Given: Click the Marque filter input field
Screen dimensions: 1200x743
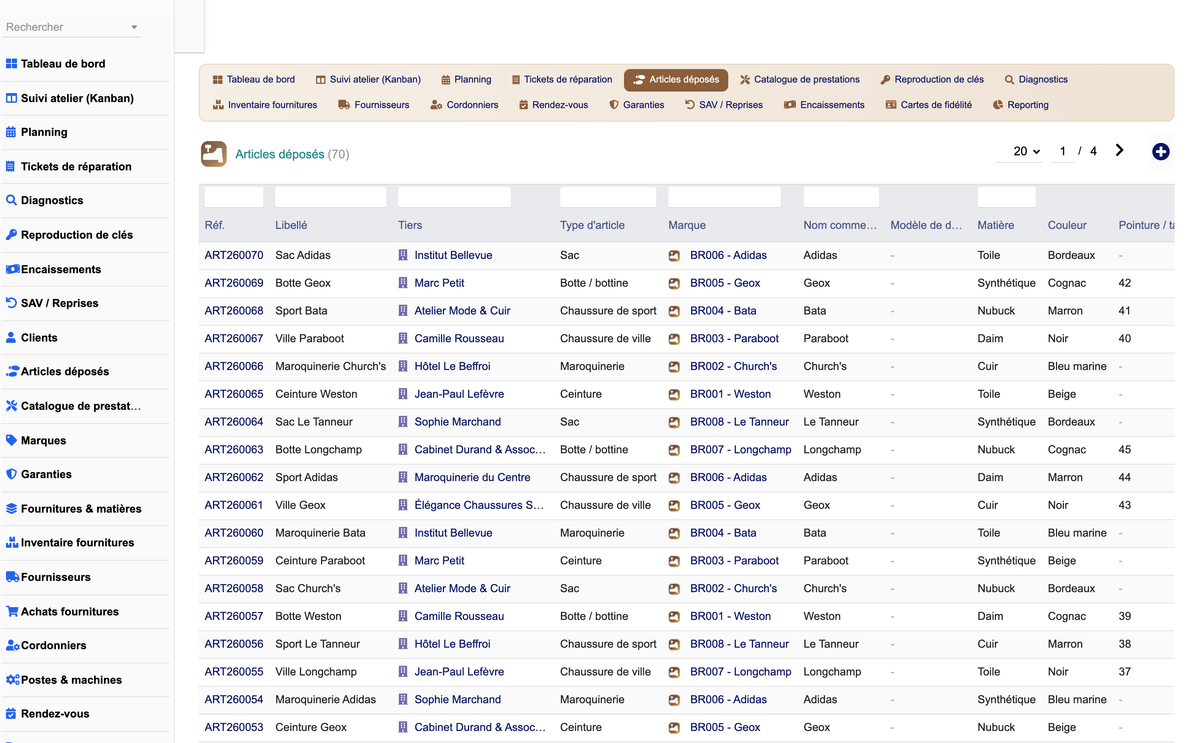Looking at the screenshot, I should pos(724,197).
